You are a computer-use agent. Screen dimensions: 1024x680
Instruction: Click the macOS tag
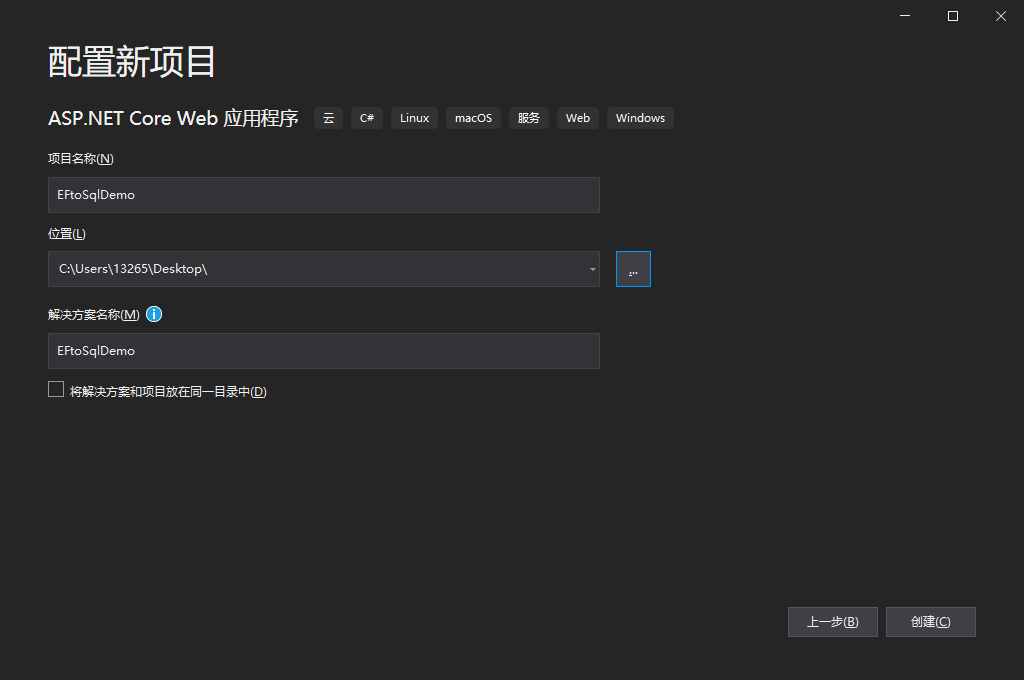473,118
